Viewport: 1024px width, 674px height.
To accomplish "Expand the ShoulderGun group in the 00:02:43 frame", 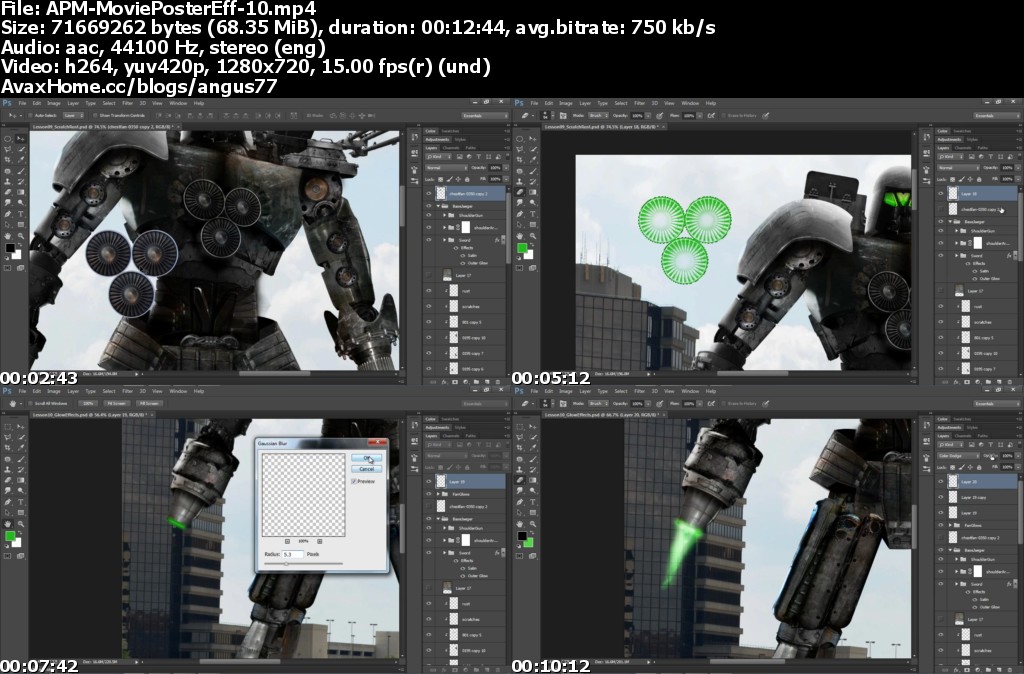I will point(444,215).
